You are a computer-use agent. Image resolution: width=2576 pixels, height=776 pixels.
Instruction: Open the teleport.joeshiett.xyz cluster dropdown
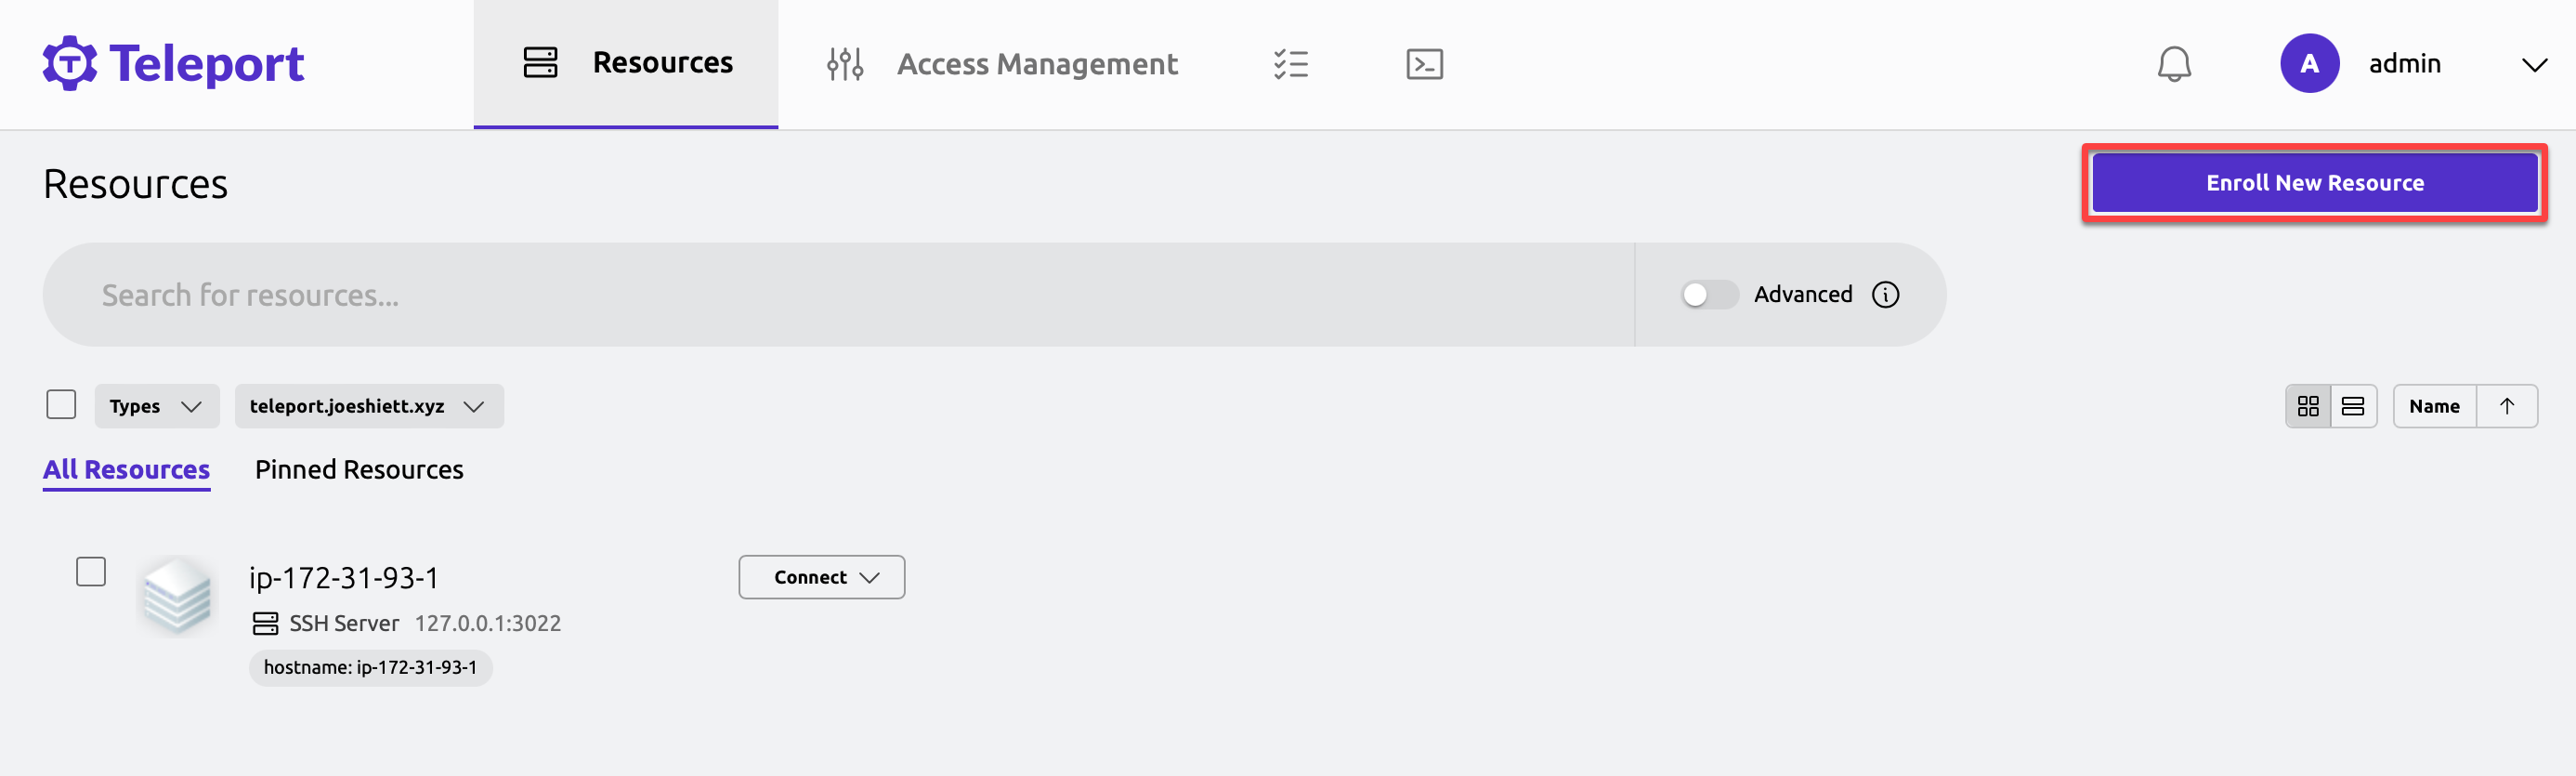pyautogui.click(x=369, y=406)
